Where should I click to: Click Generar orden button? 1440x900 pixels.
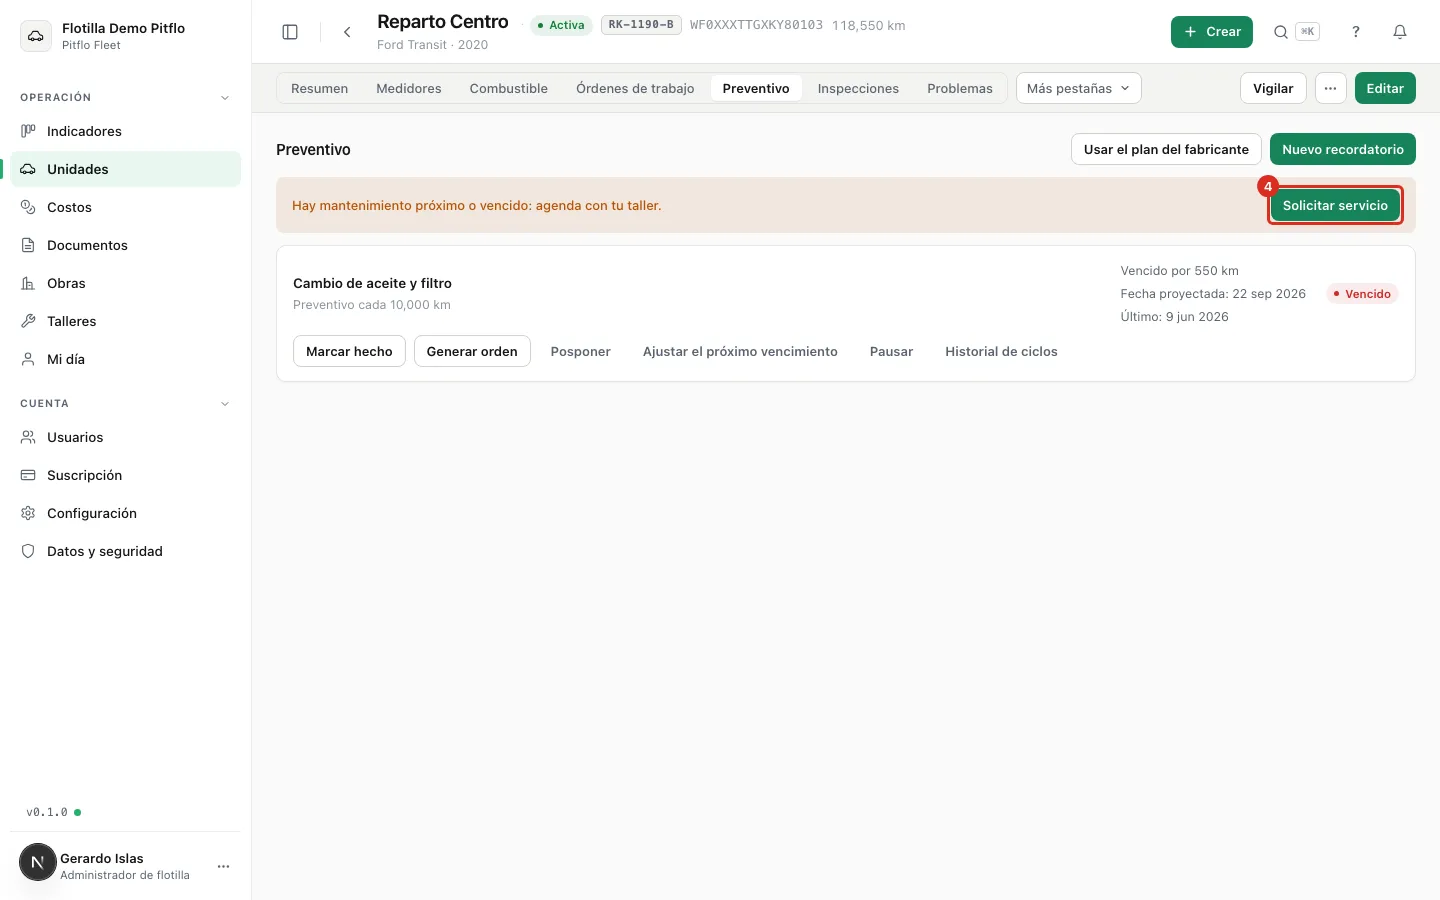tap(472, 351)
